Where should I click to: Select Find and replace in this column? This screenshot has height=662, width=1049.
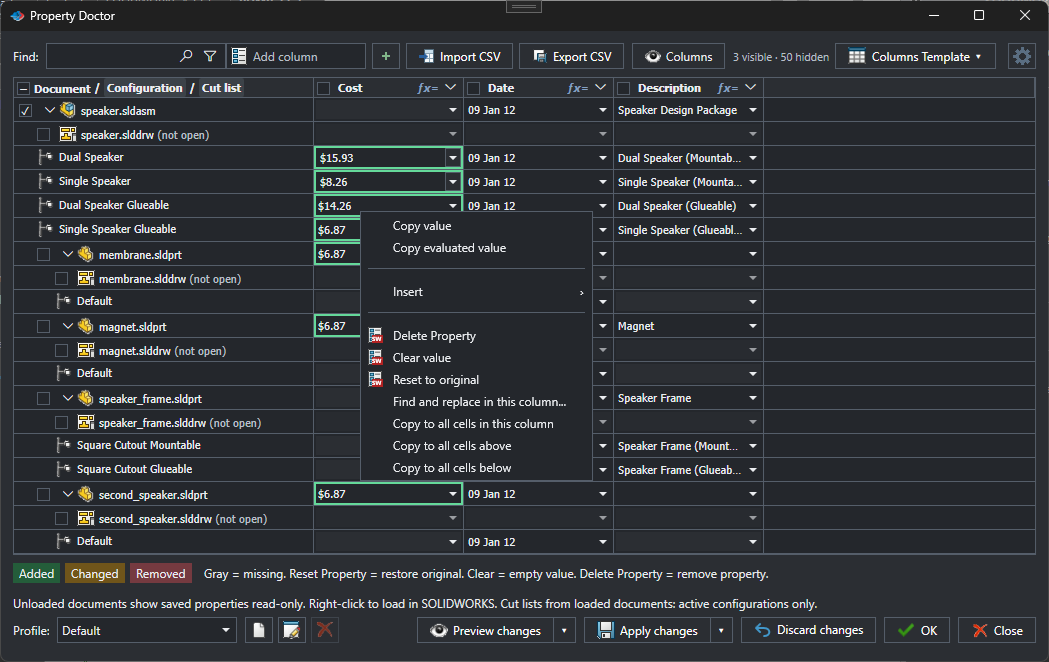pos(476,402)
